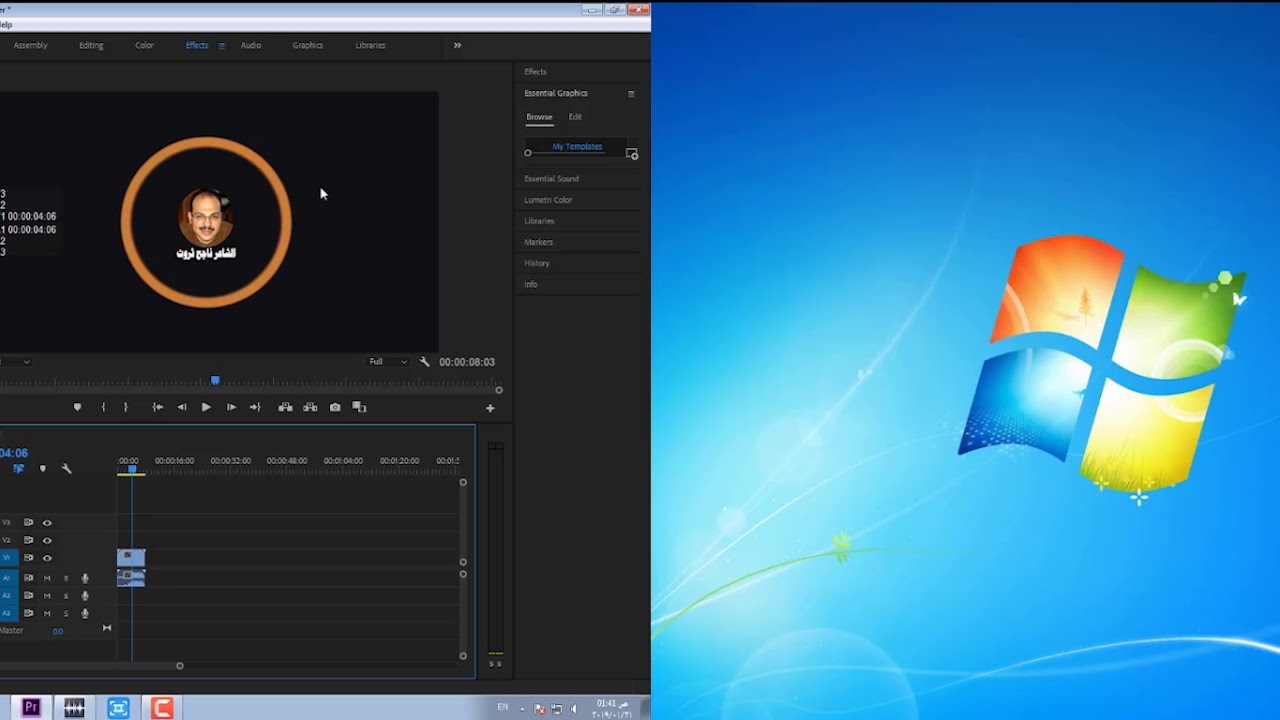Toggle sync lock on track A1
Viewport: 1280px width, 720px height.
pyautogui.click(x=28, y=578)
